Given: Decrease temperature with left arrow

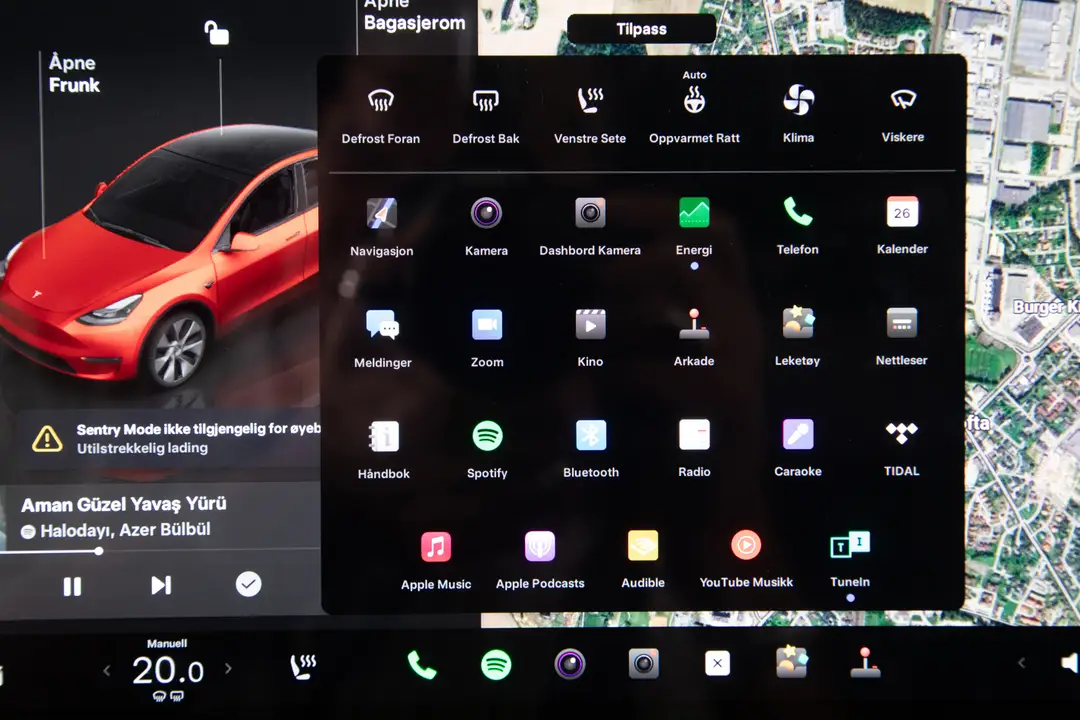Looking at the screenshot, I should (107, 670).
